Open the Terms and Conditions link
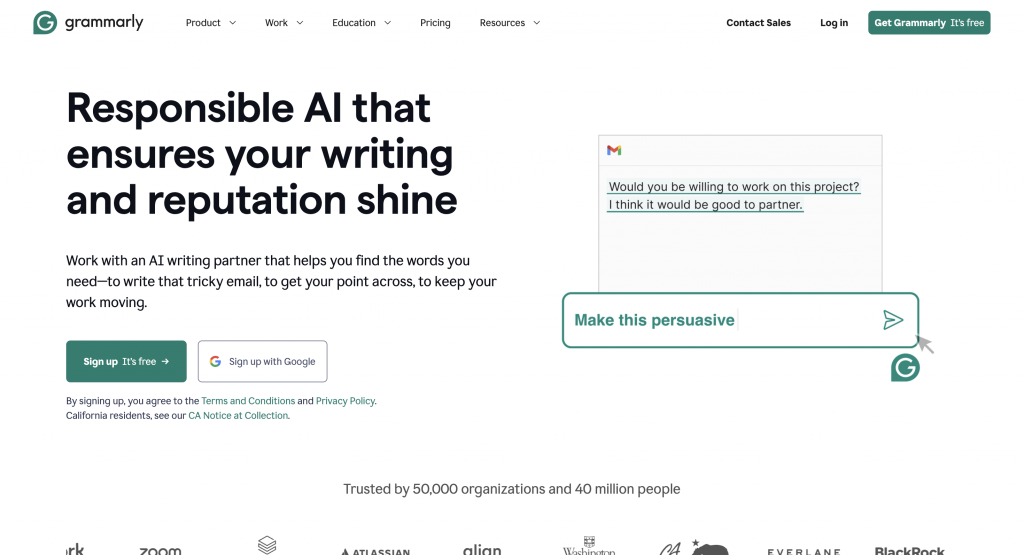This screenshot has height=555, width=1024. (248, 401)
